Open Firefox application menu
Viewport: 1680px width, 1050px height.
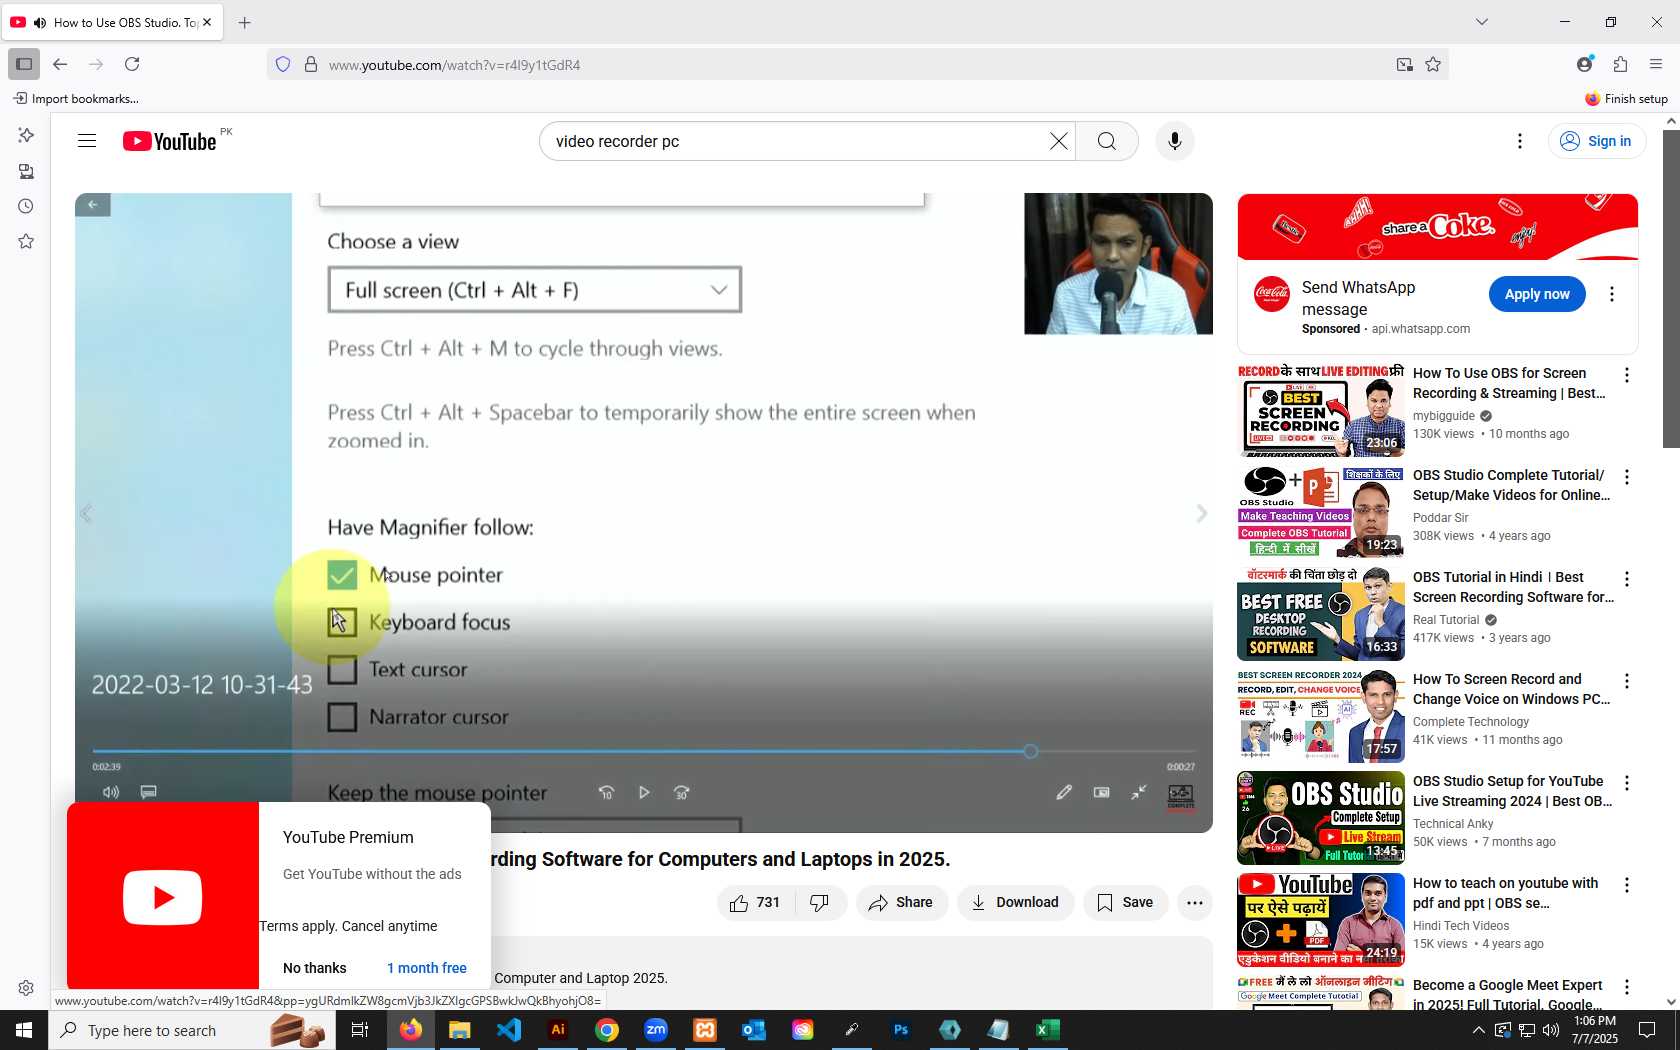point(1656,64)
